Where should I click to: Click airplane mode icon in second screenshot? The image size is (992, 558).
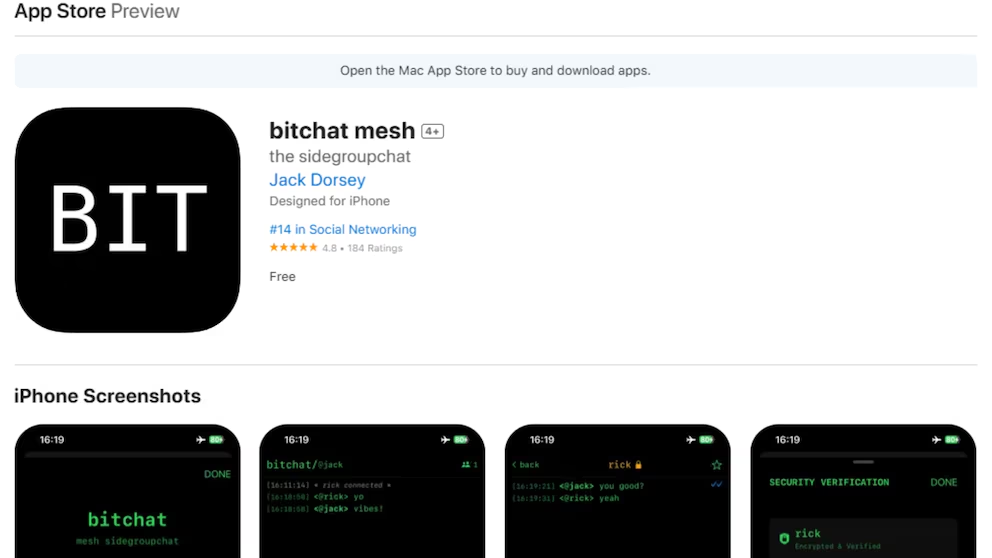click(445, 440)
